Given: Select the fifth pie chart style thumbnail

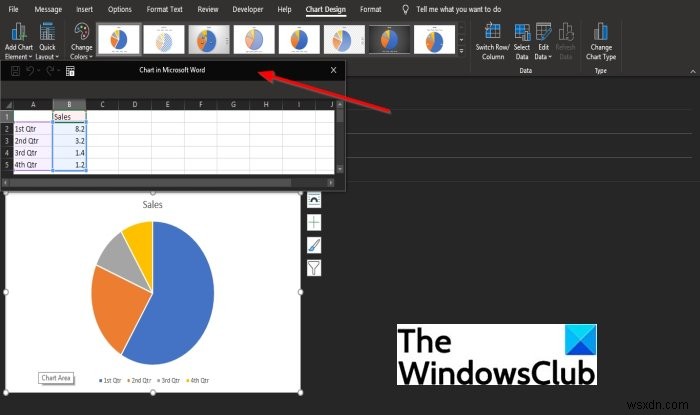Looking at the screenshot, I should point(299,39).
